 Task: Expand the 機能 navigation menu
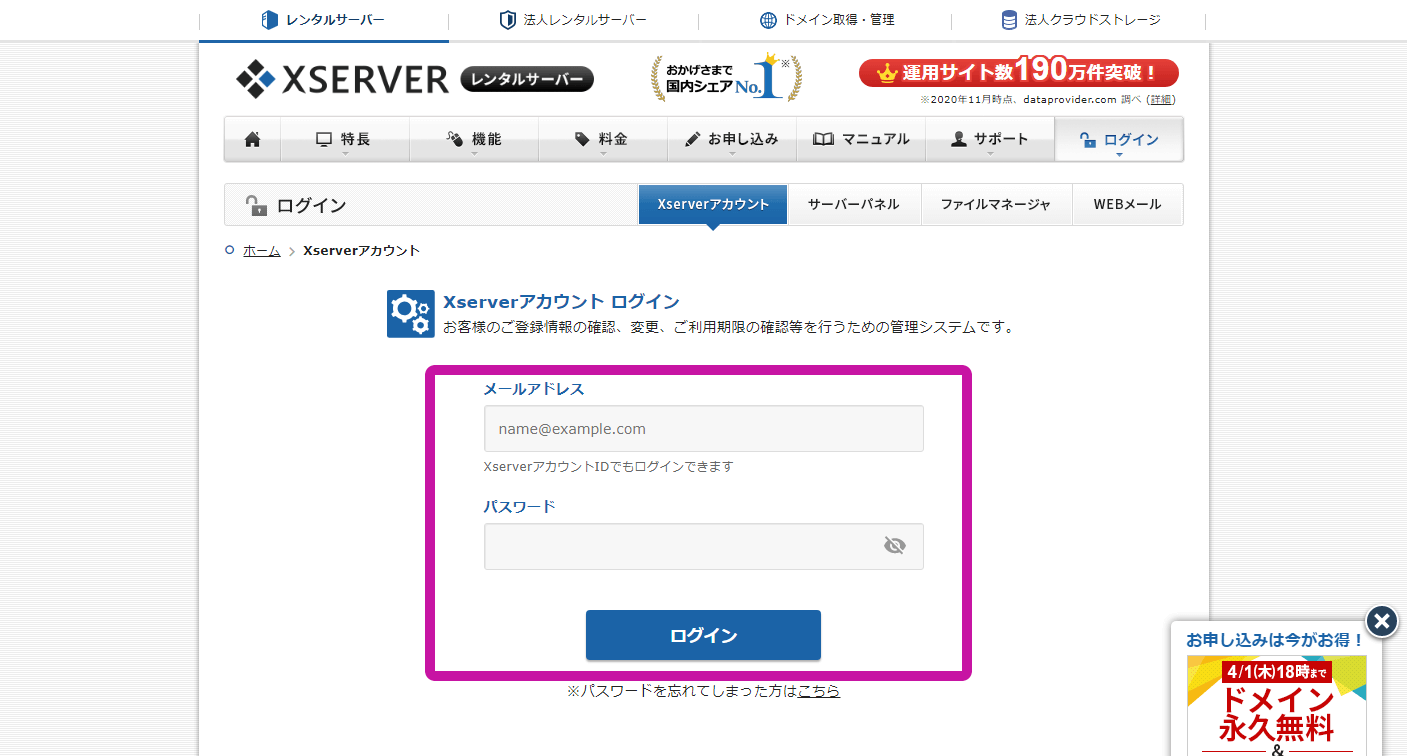pyautogui.click(x=473, y=140)
